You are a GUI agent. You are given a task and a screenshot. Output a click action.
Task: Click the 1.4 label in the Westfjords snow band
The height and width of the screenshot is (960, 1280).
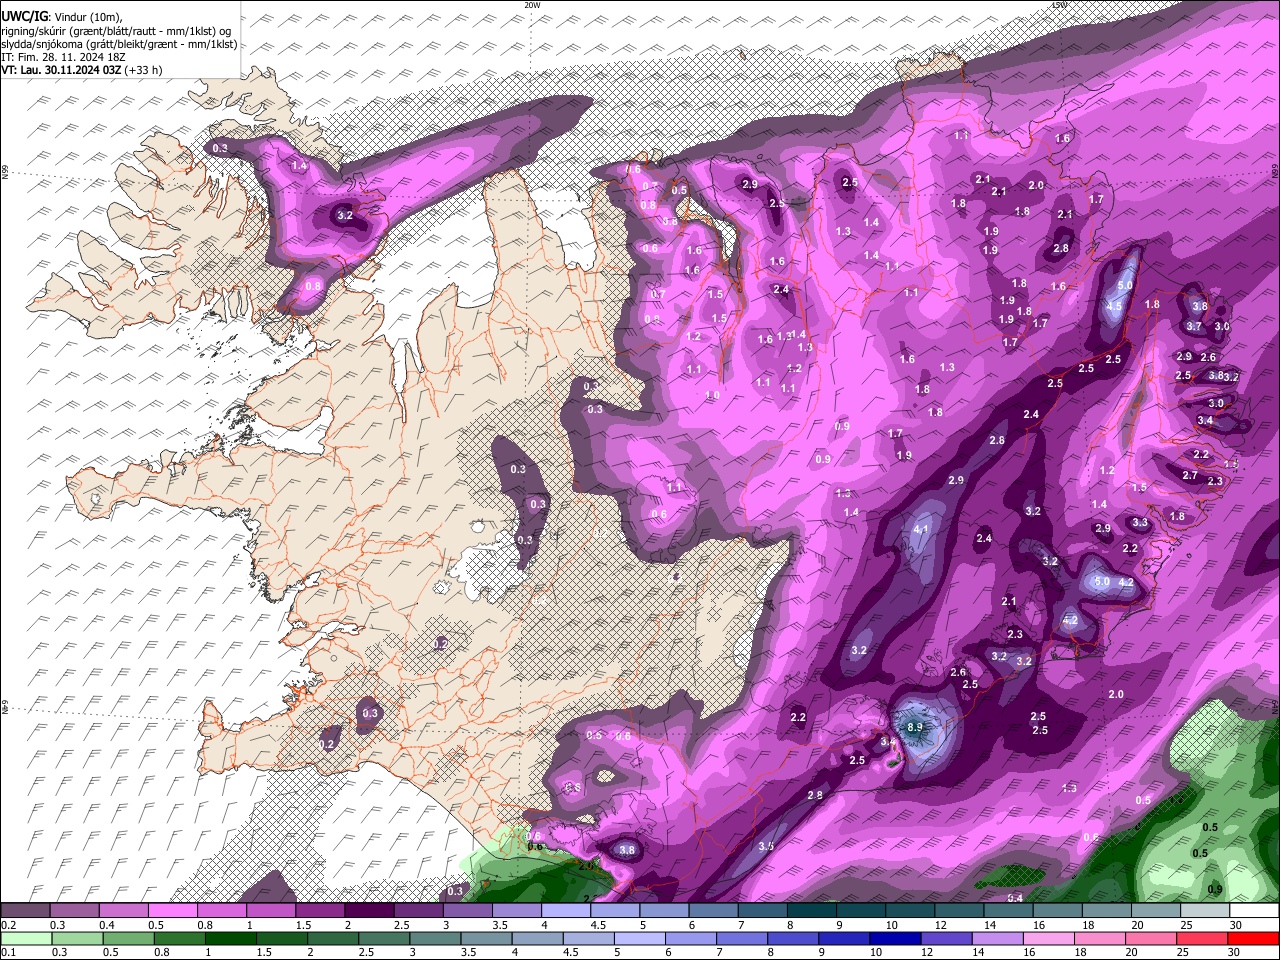point(298,165)
